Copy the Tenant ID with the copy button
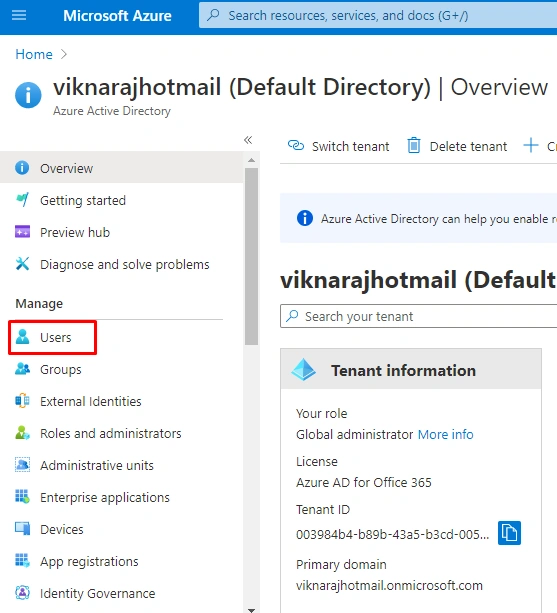This screenshot has height=613, width=557. click(509, 533)
